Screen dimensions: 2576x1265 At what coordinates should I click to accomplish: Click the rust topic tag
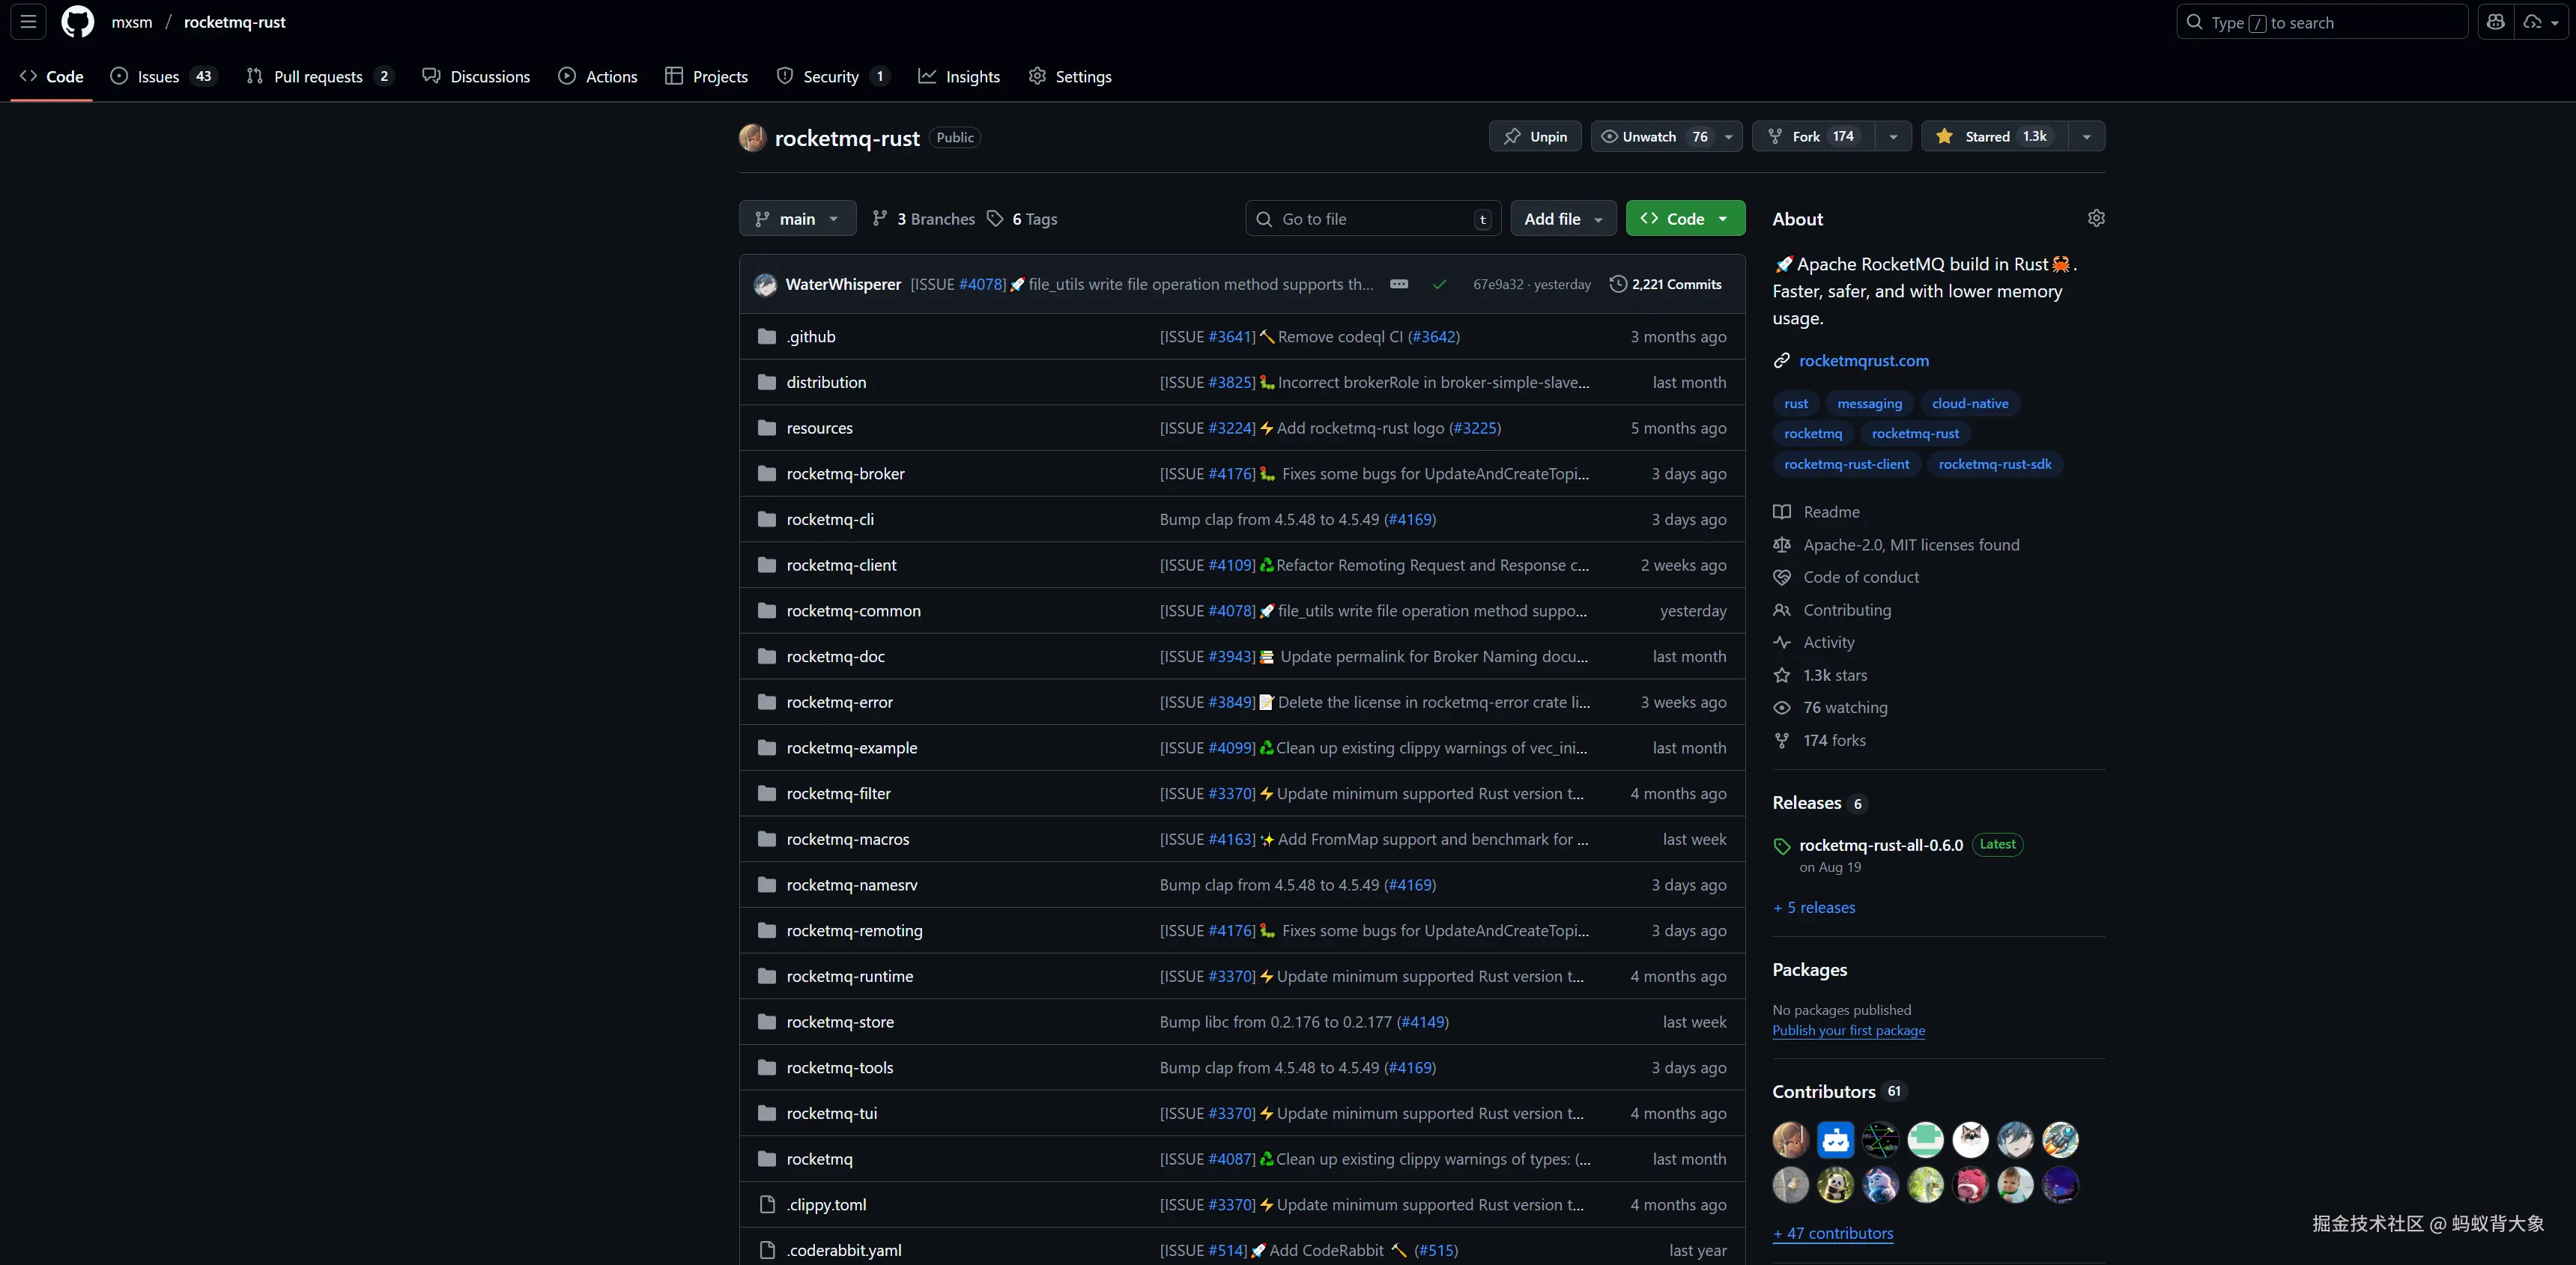[x=1795, y=403]
